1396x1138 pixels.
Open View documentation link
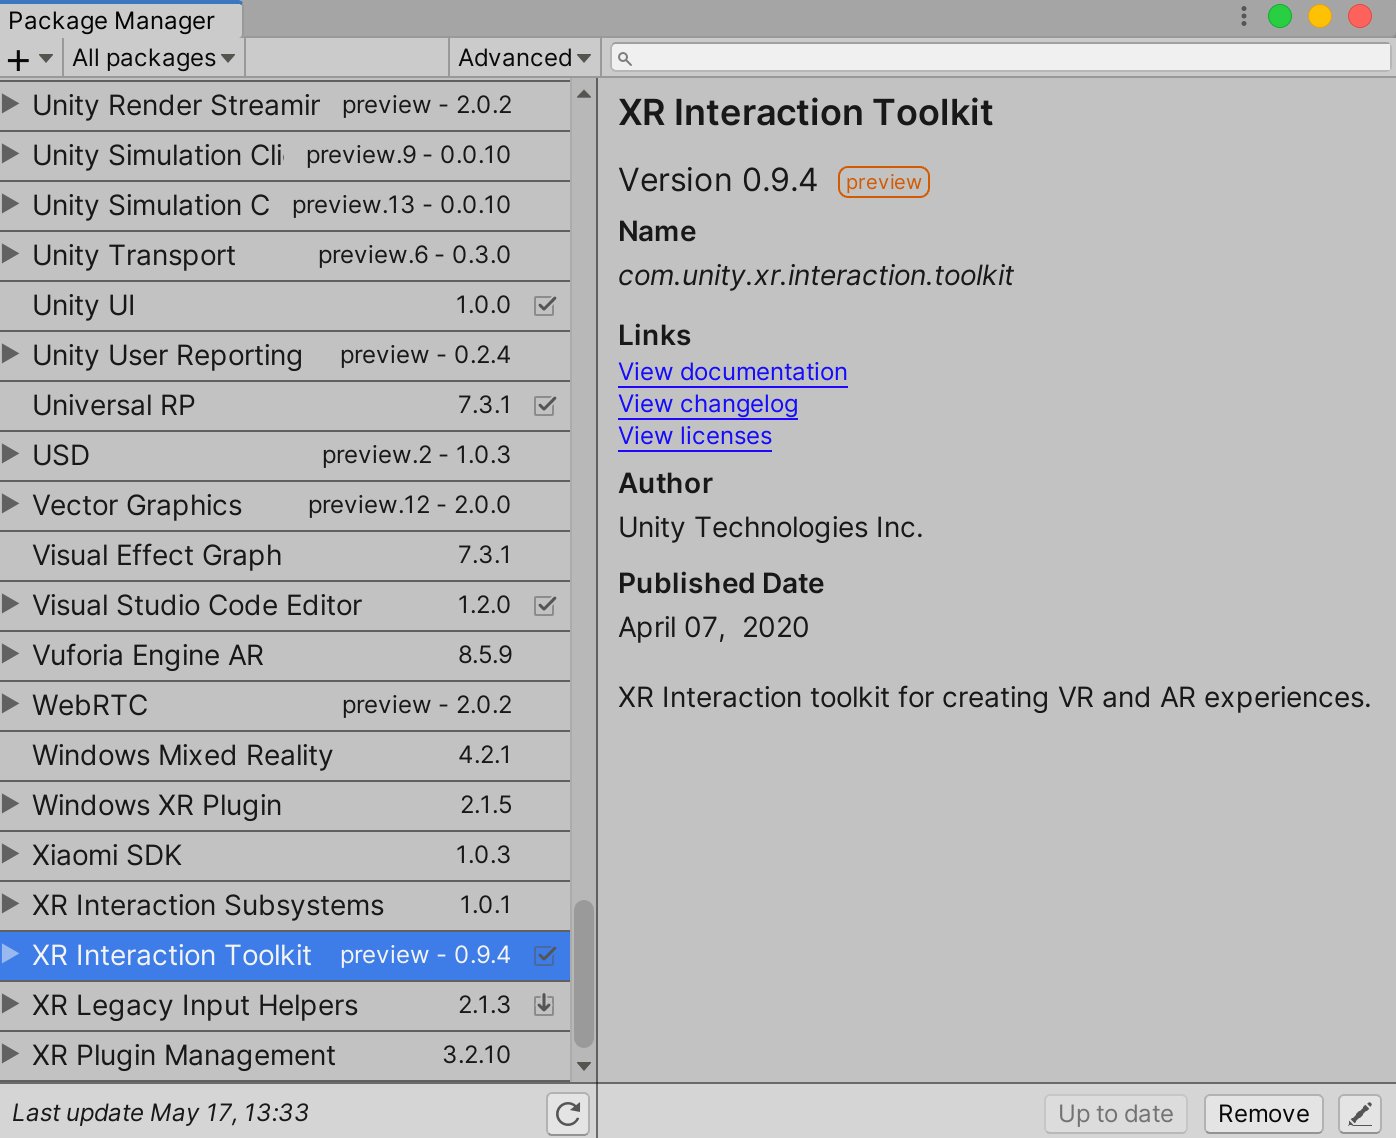pyautogui.click(x=733, y=372)
